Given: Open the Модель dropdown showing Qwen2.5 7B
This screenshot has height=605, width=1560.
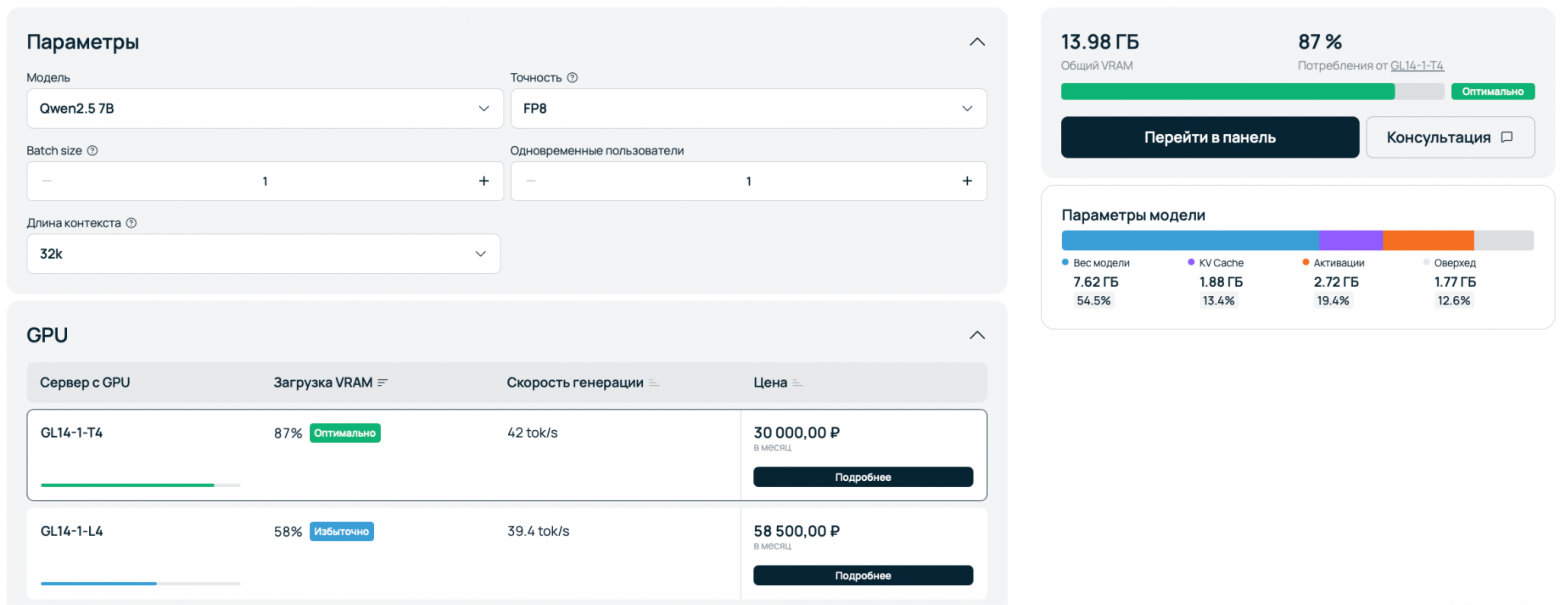Looking at the screenshot, I should tap(265, 108).
